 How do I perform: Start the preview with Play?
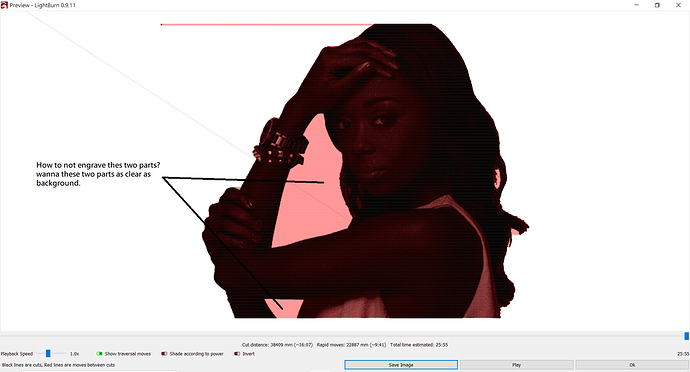(x=517, y=365)
